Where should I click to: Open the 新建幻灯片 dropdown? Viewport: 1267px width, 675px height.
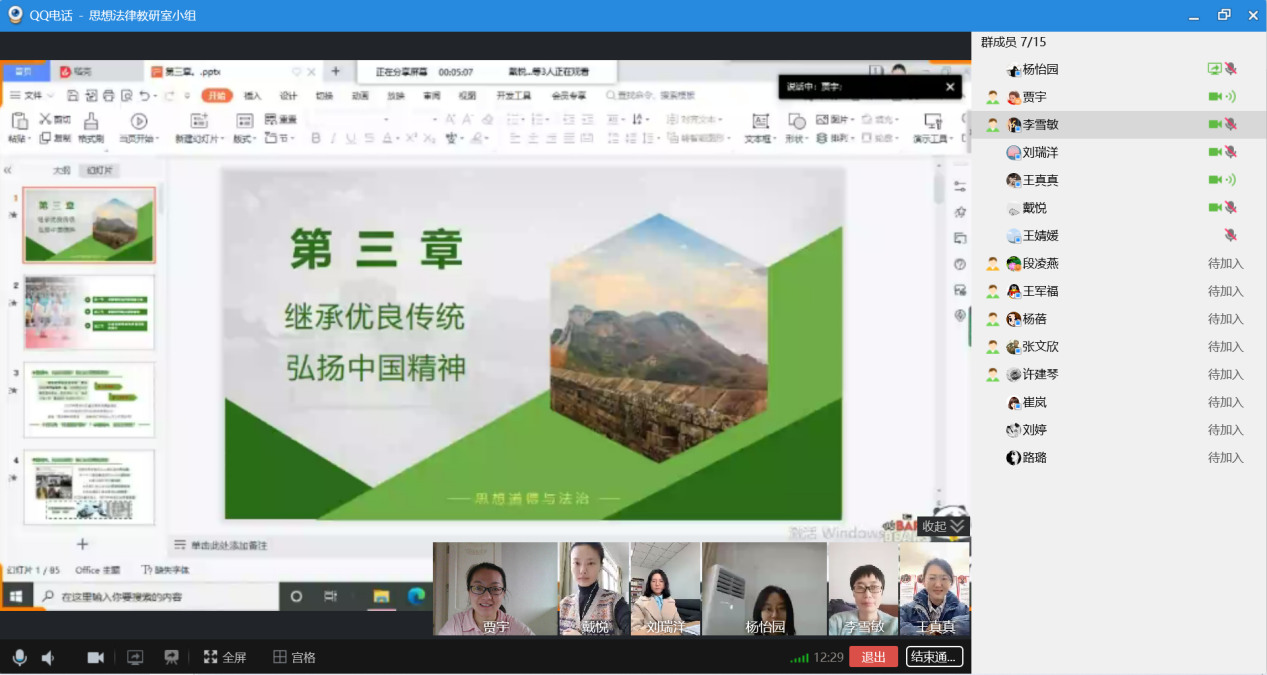click(x=198, y=139)
